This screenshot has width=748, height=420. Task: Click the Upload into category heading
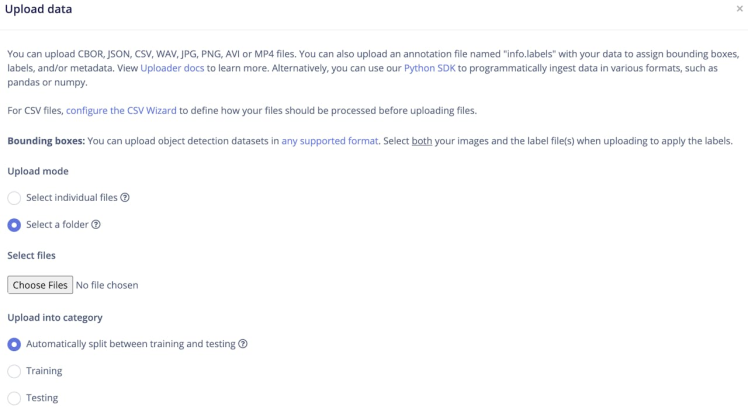[x=55, y=317]
